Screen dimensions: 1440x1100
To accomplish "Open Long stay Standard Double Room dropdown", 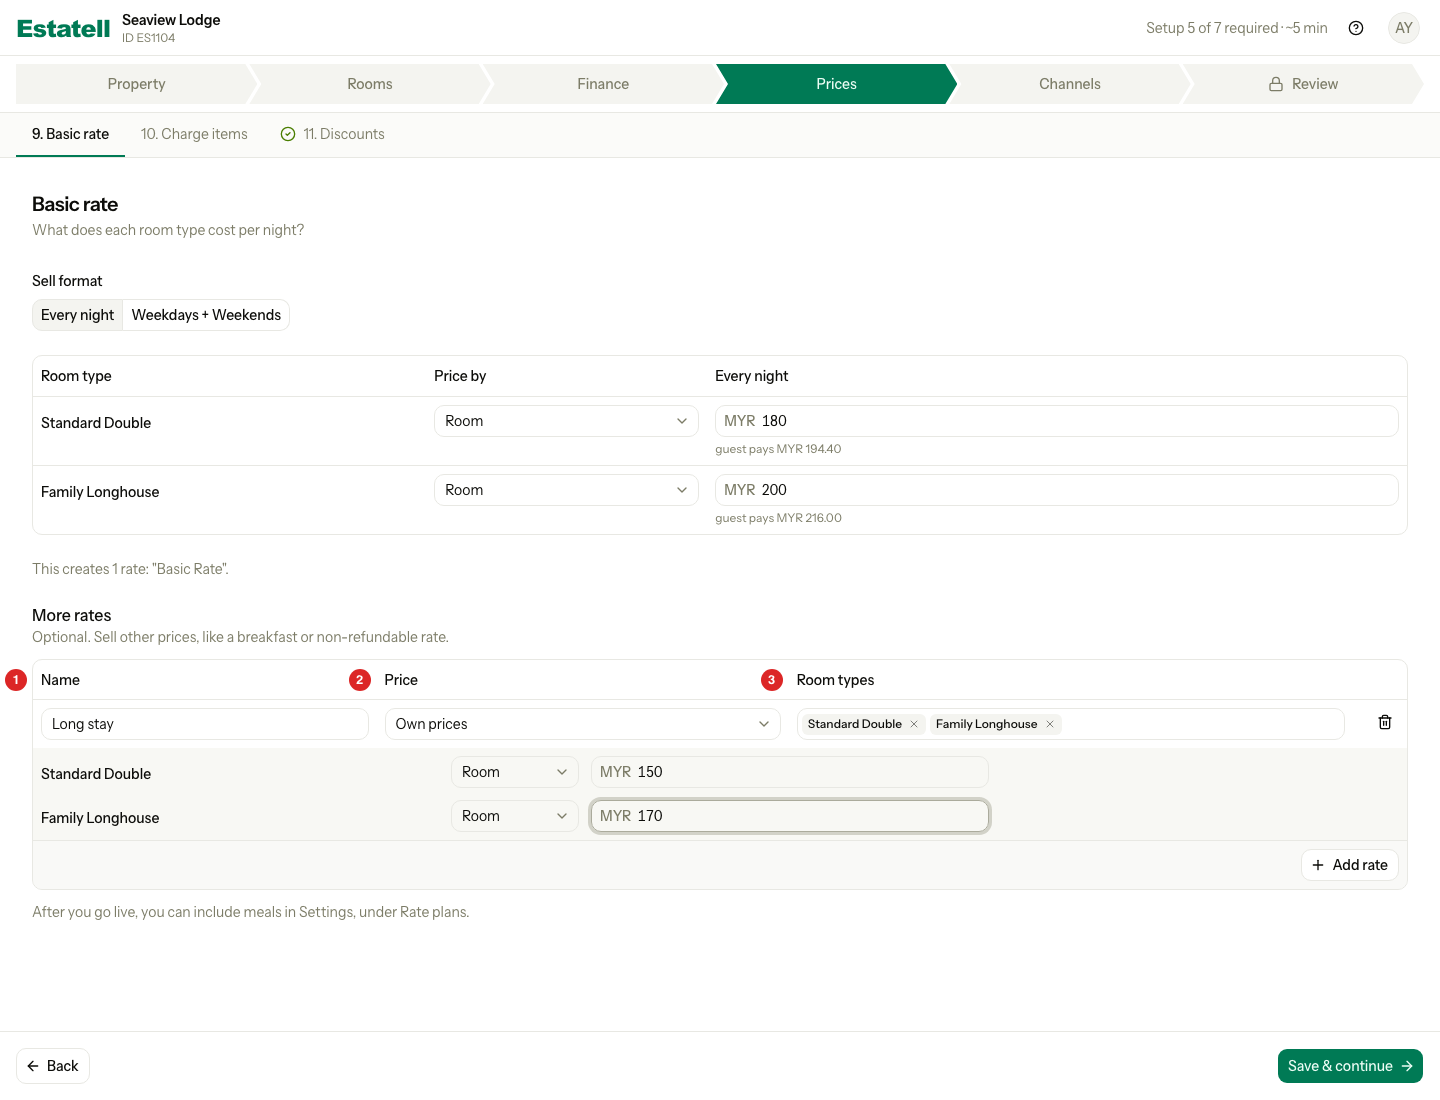I will 515,772.
